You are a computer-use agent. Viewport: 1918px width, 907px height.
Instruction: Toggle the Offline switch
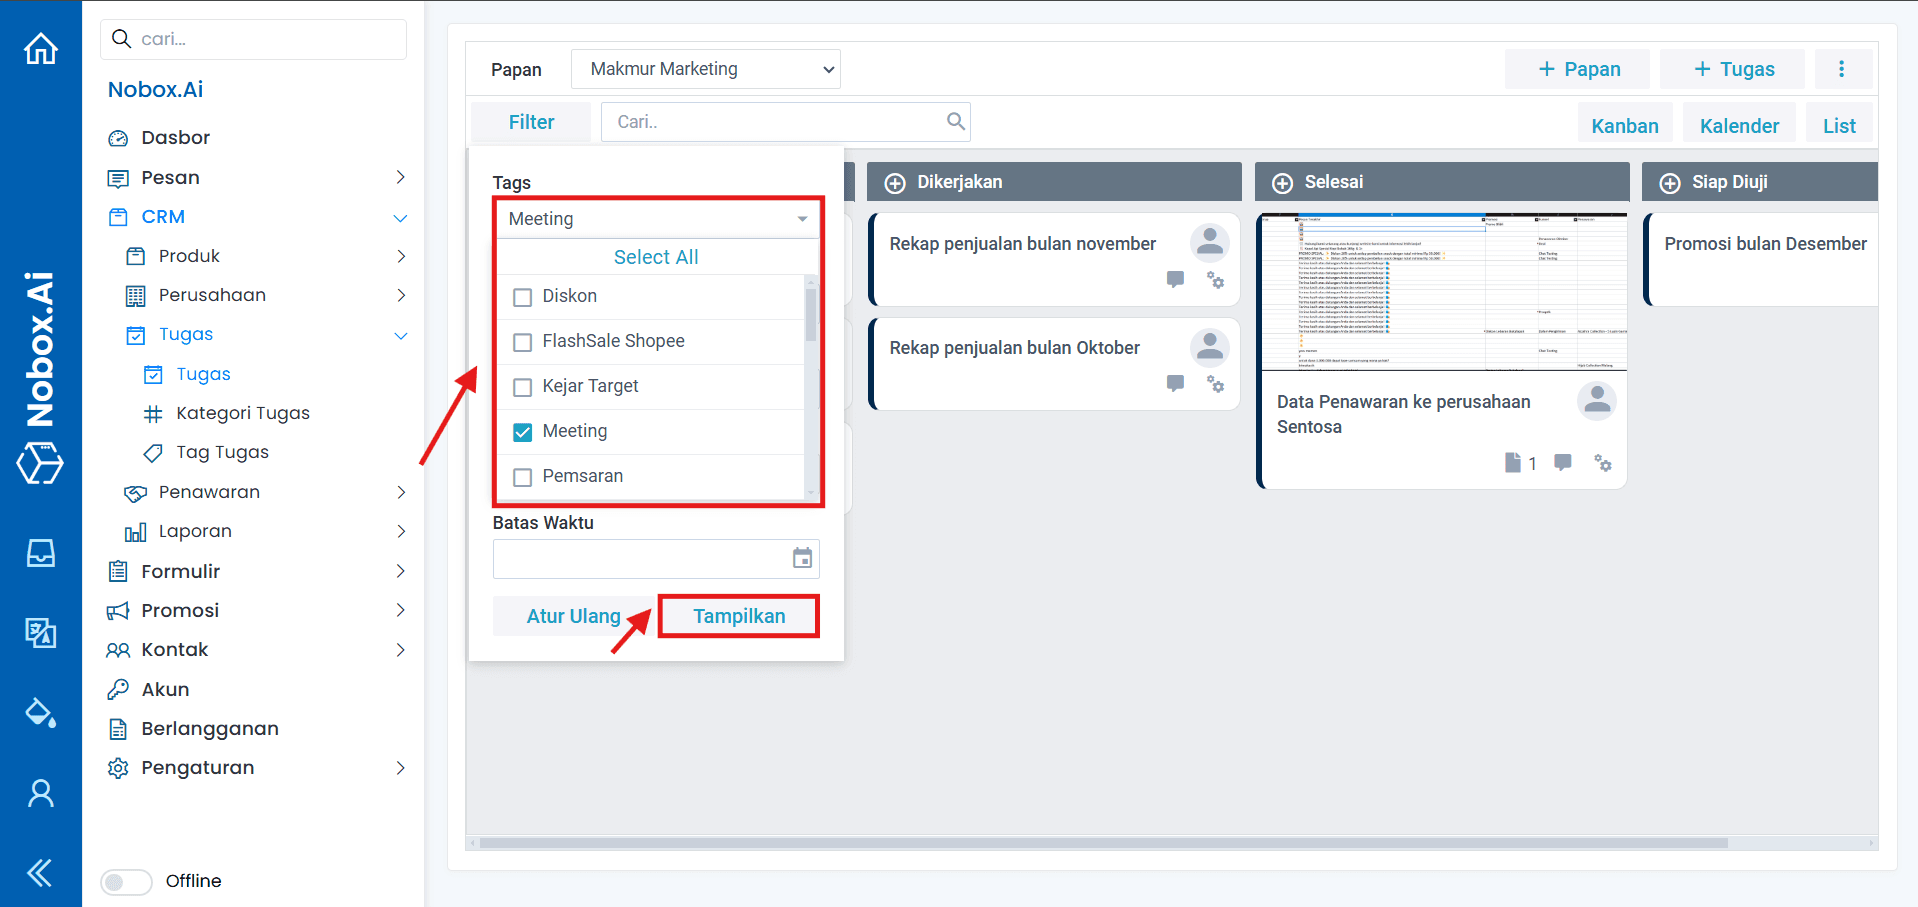coord(126,881)
